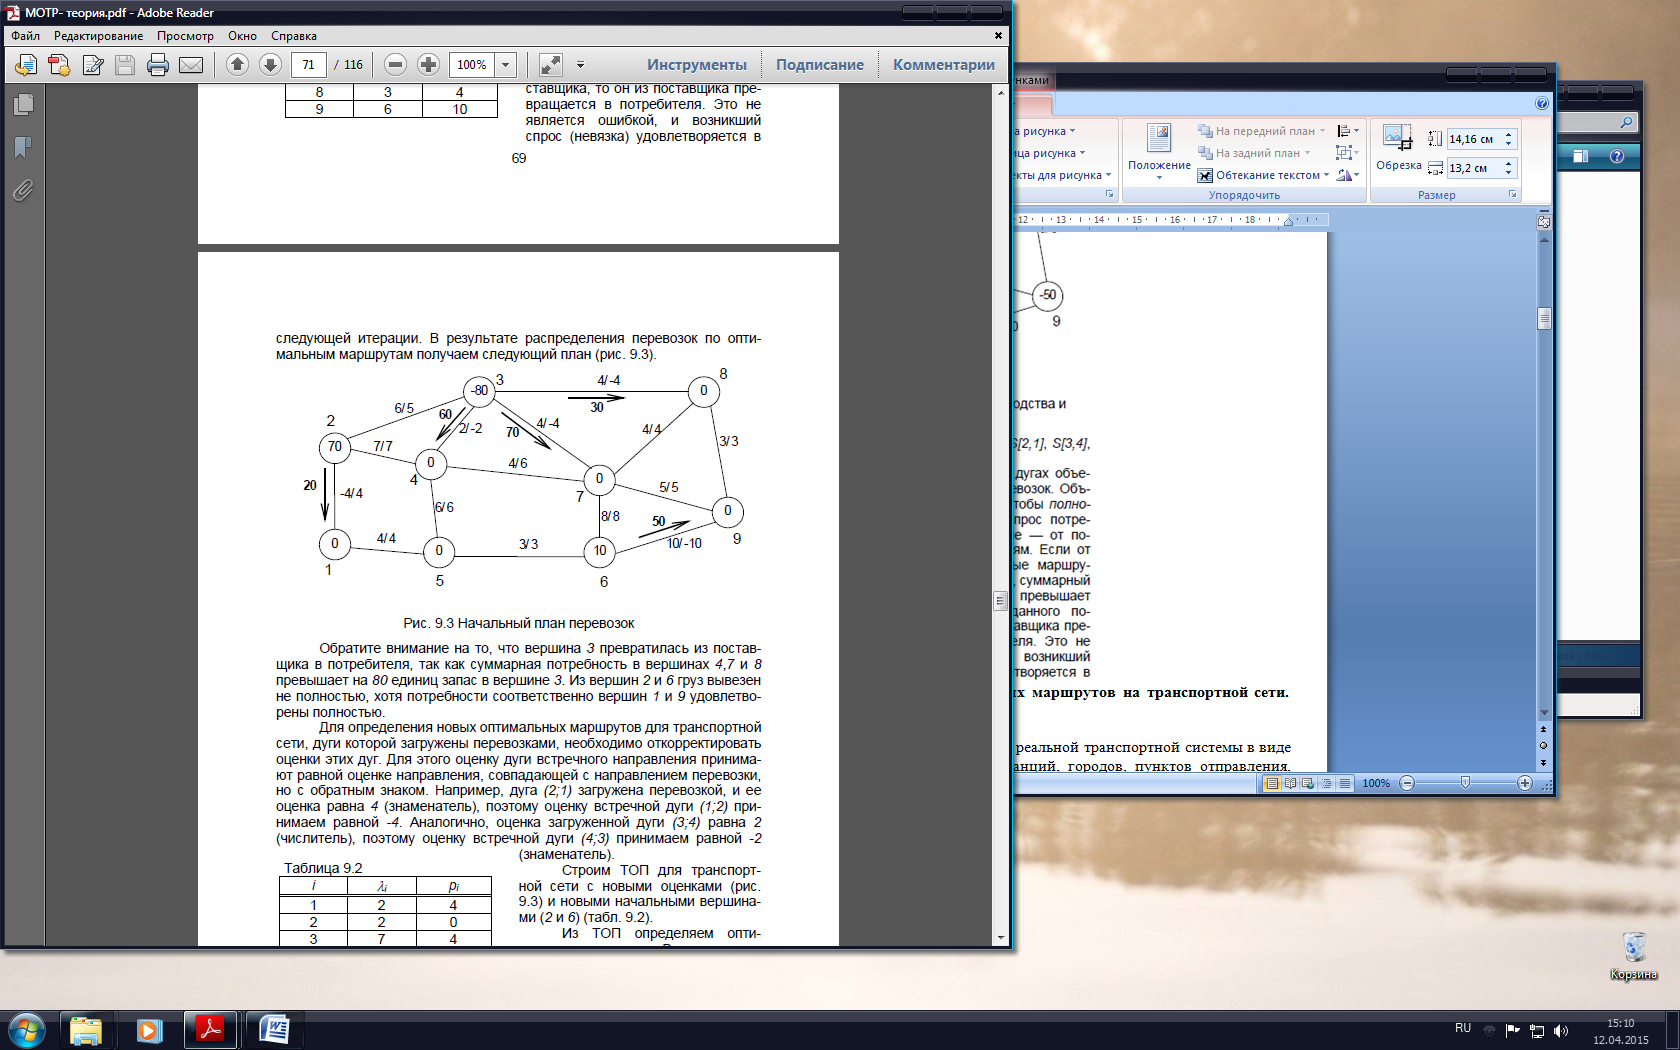The image size is (1680, 1050).
Task: Zoom in with the plus button in Reader
Action: [x=428, y=64]
